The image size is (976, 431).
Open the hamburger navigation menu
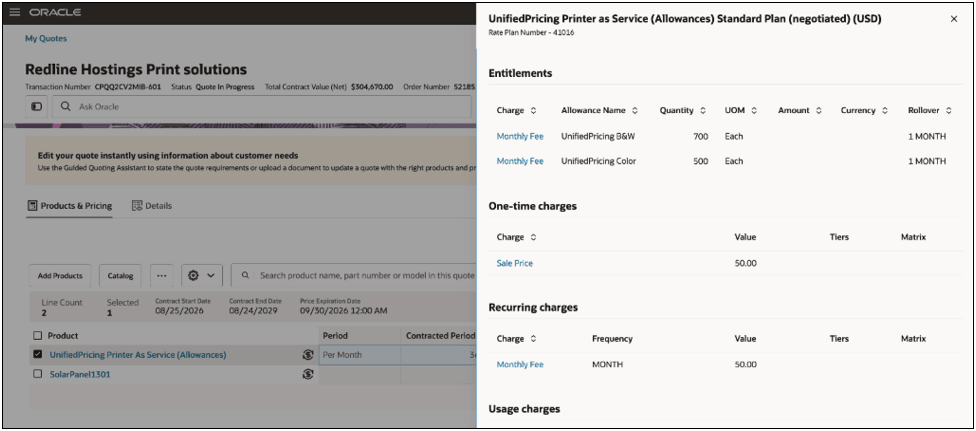(x=15, y=12)
